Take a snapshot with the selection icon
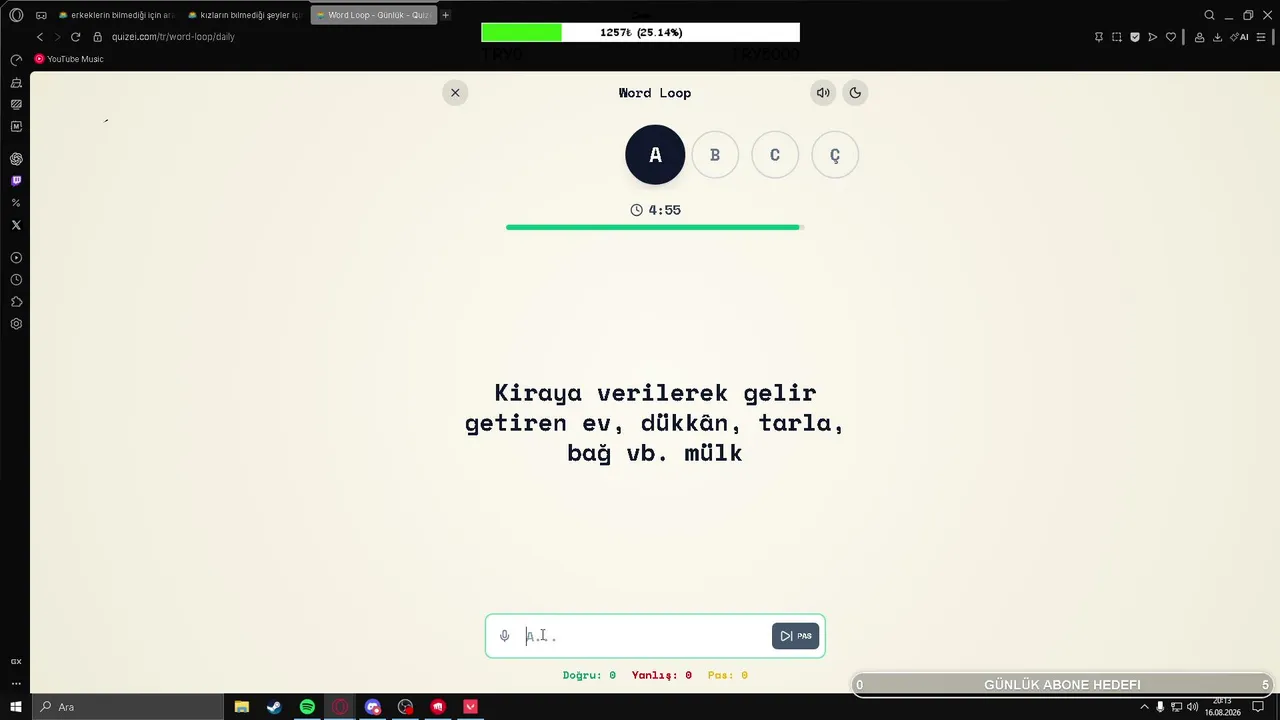 (x=1117, y=37)
